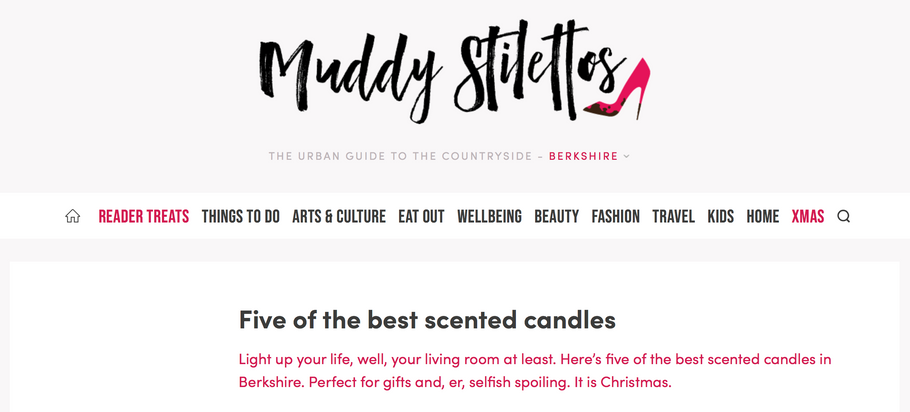Navigate to the Travel section
Viewport: 910px width, 412px height.
point(673,216)
